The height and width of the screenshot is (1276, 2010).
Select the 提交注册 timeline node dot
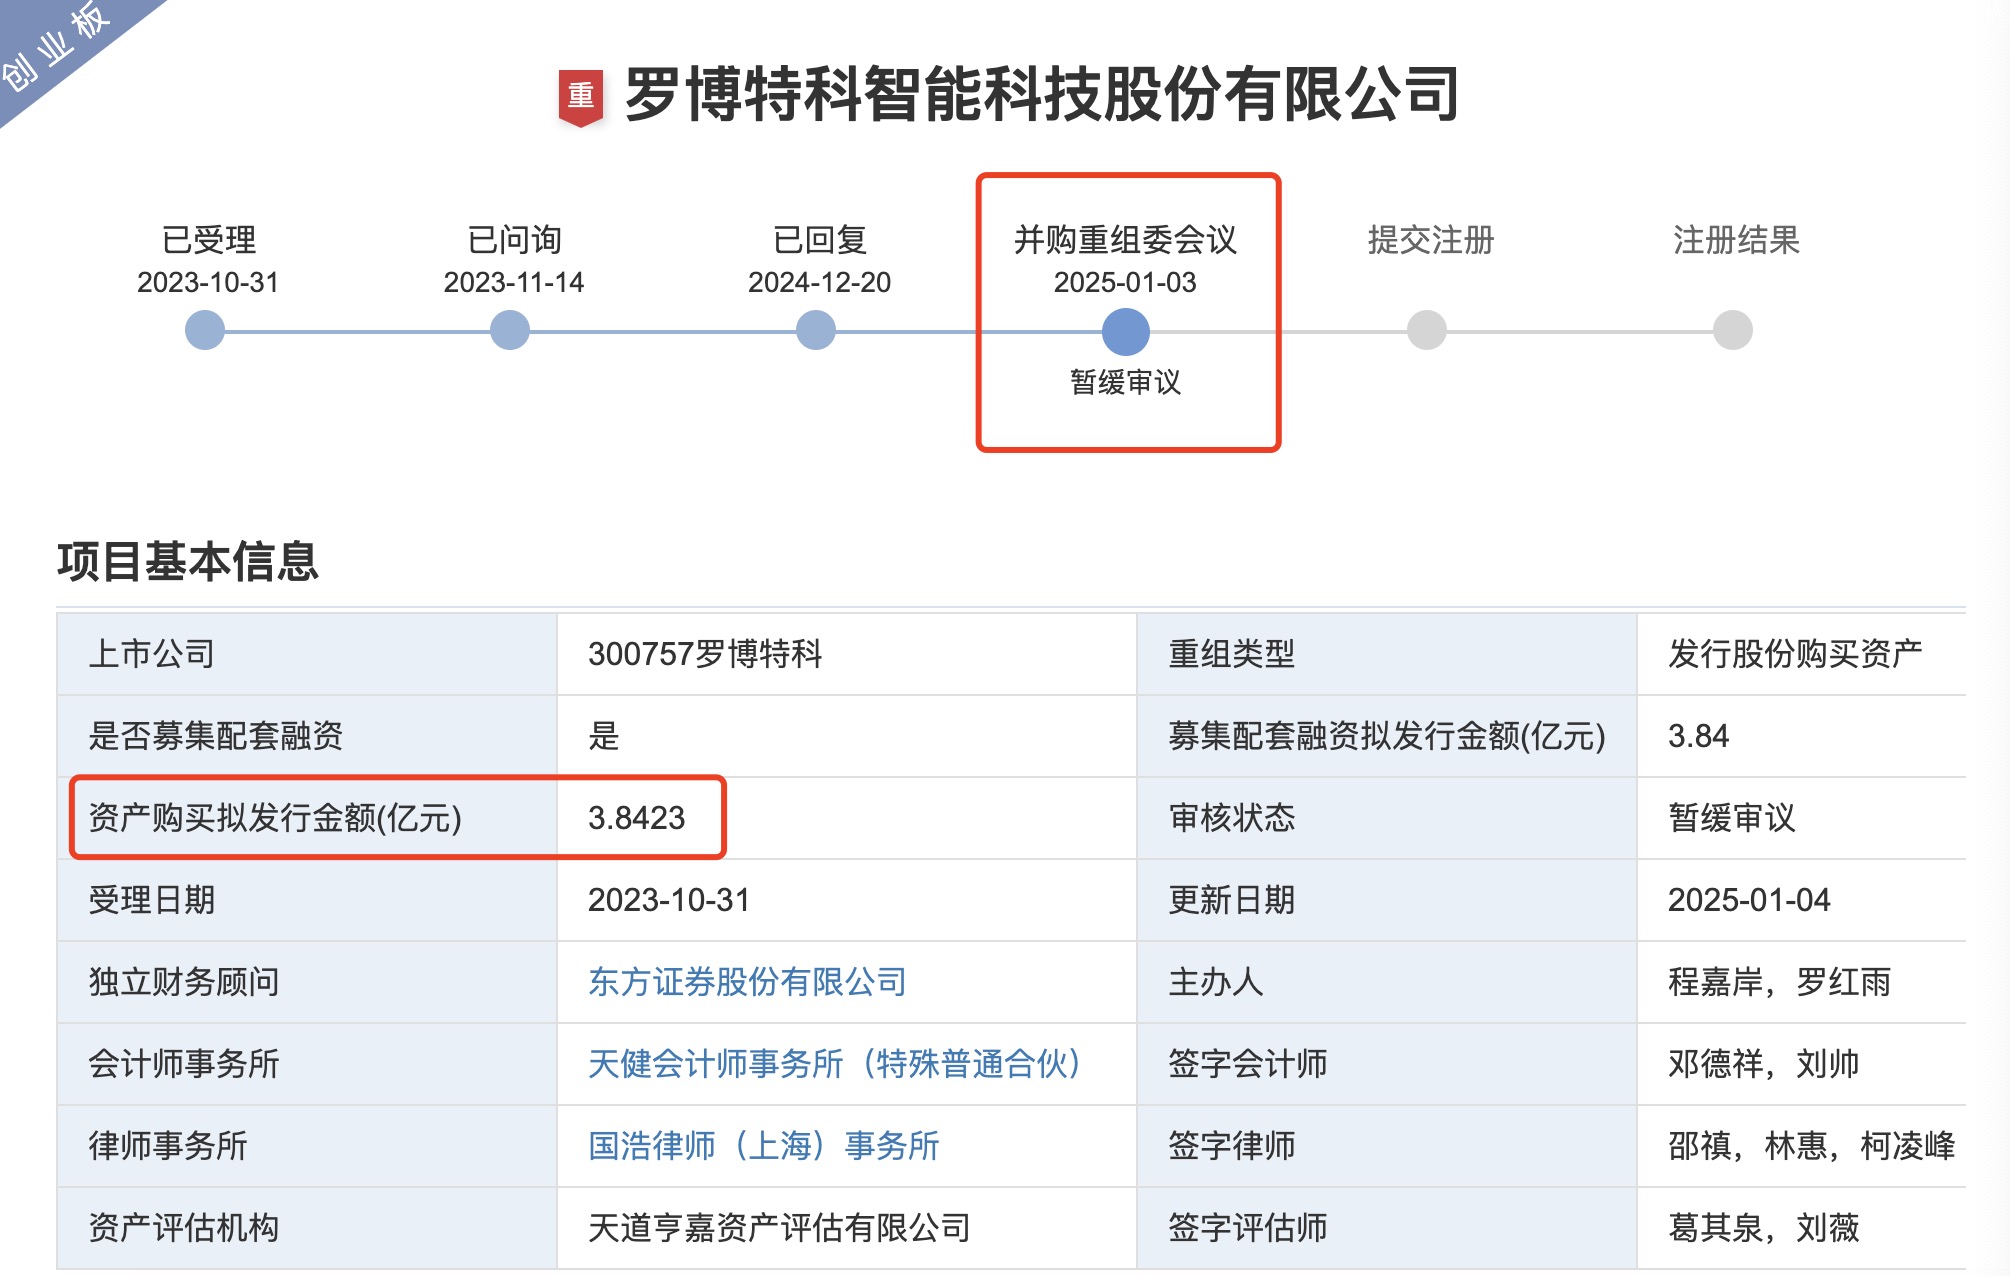(1427, 330)
